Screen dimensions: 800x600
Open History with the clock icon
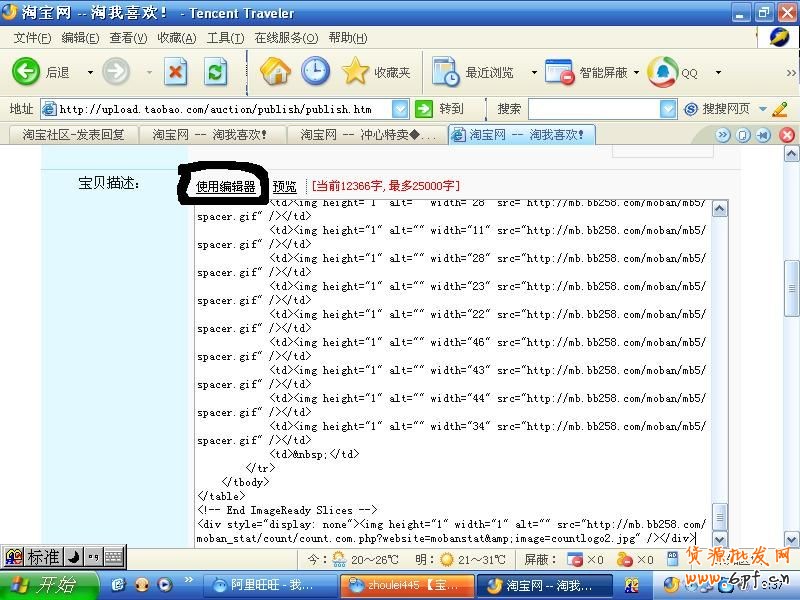[x=315, y=71]
